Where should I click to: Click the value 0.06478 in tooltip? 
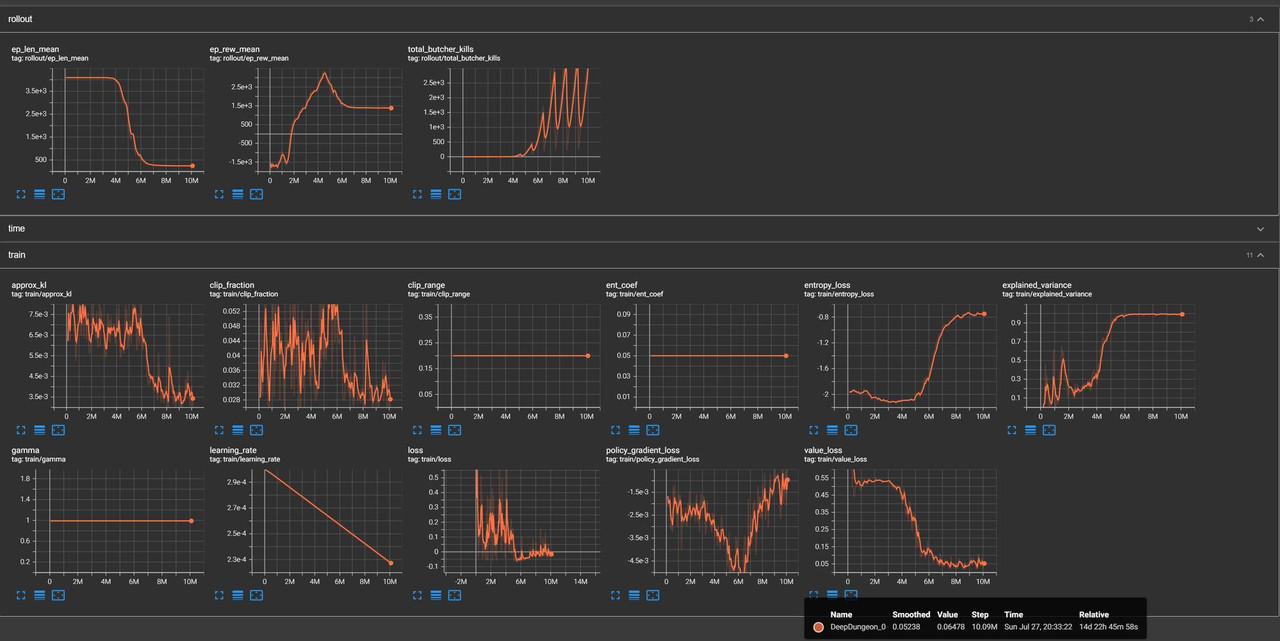click(952, 627)
